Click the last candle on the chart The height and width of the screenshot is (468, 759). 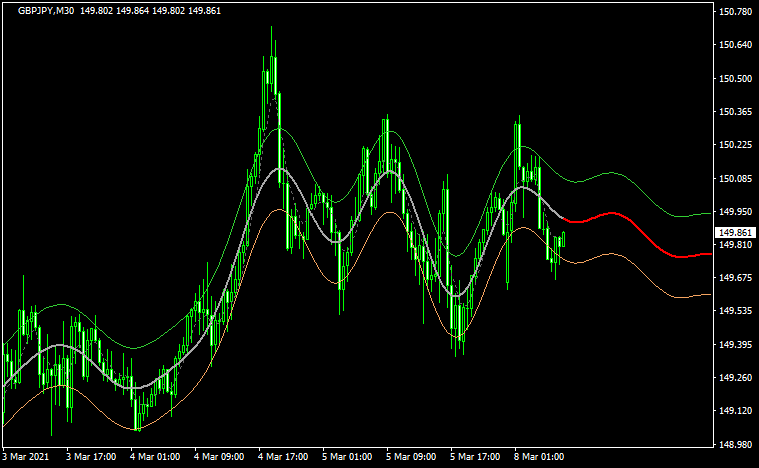[x=564, y=238]
